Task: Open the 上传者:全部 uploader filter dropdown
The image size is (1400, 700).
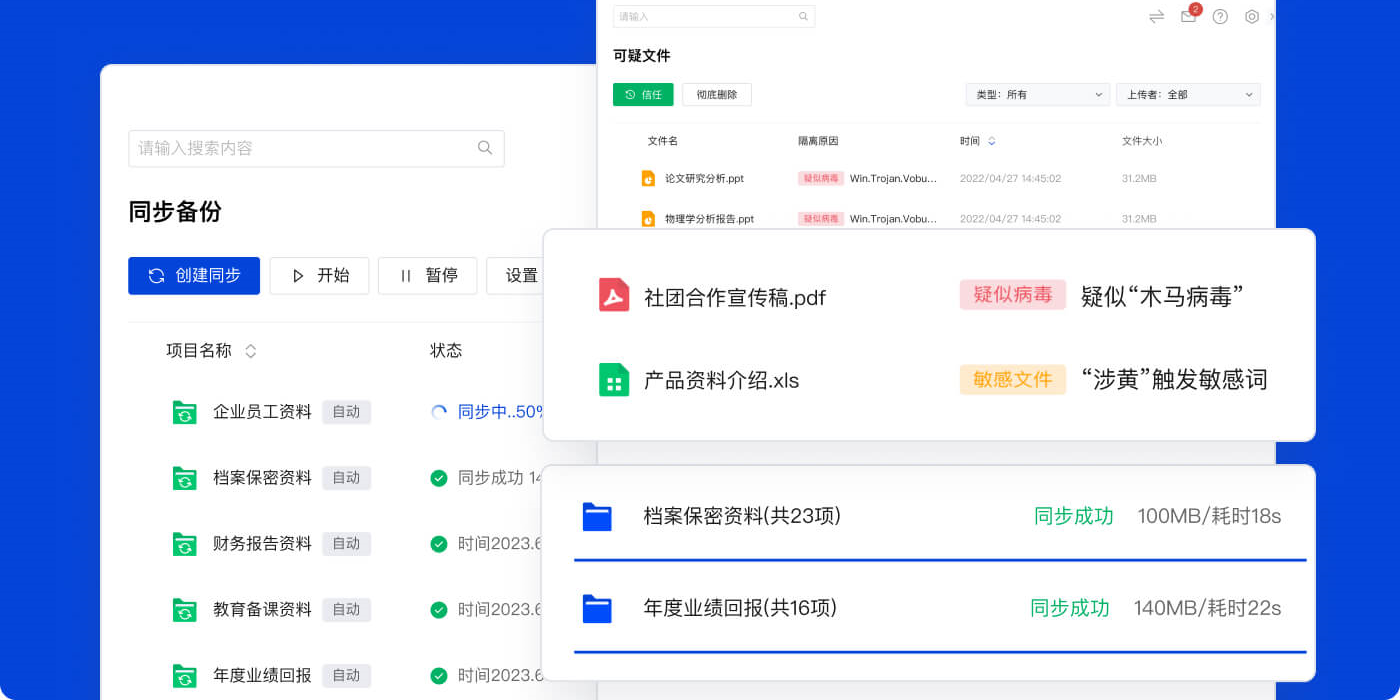Action: coord(1188,94)
